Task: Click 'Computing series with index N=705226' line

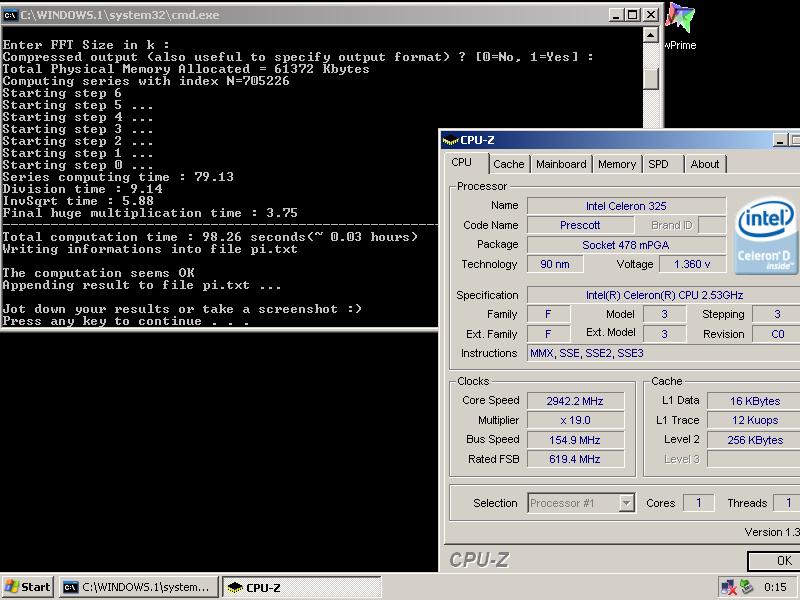Action: tap(146, 81)
